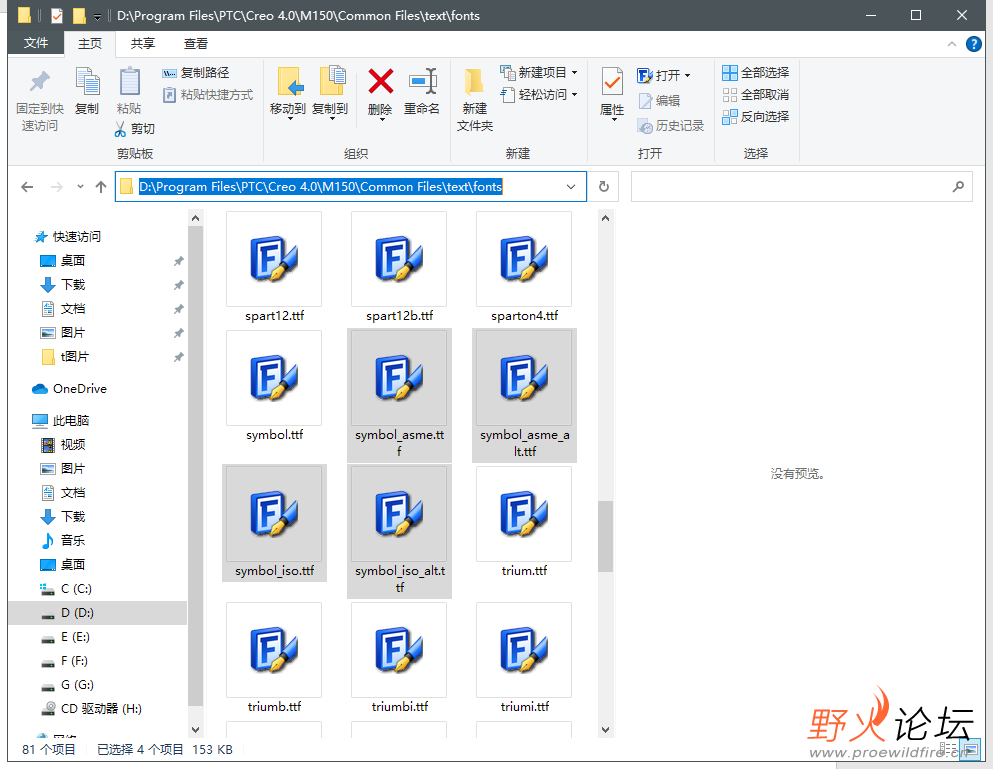This screenshot has height=769, width=993.
Task: Click the file list scrollbar thumb
Action: (605, 537)
